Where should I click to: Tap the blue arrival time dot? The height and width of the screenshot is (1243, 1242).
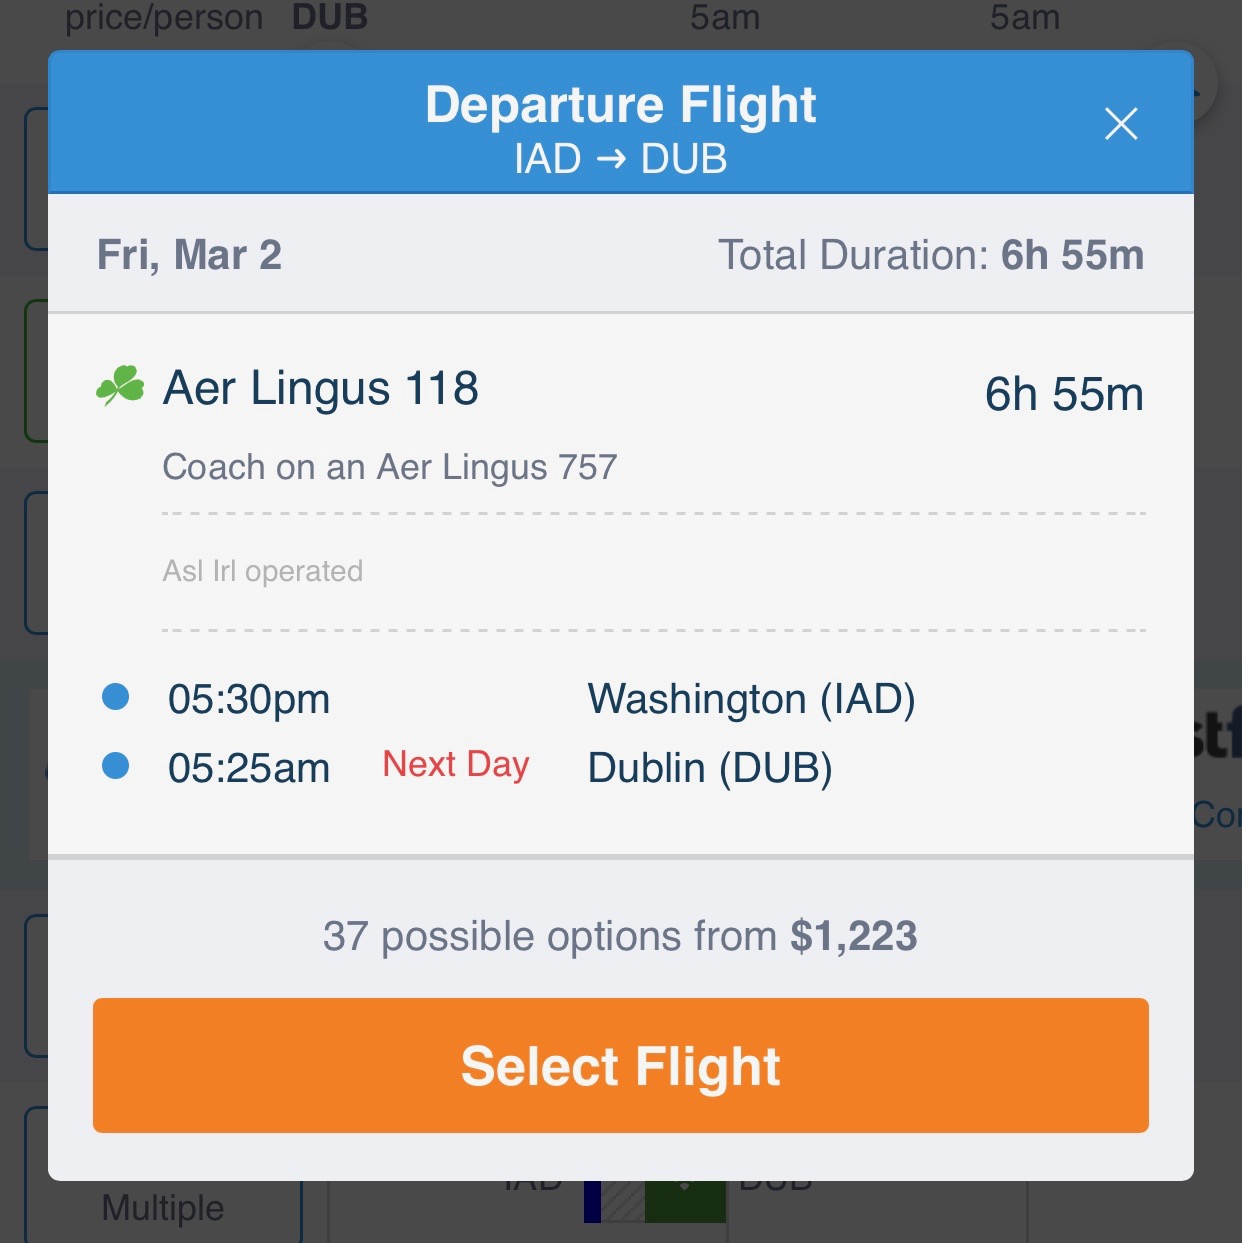(116, 766)
